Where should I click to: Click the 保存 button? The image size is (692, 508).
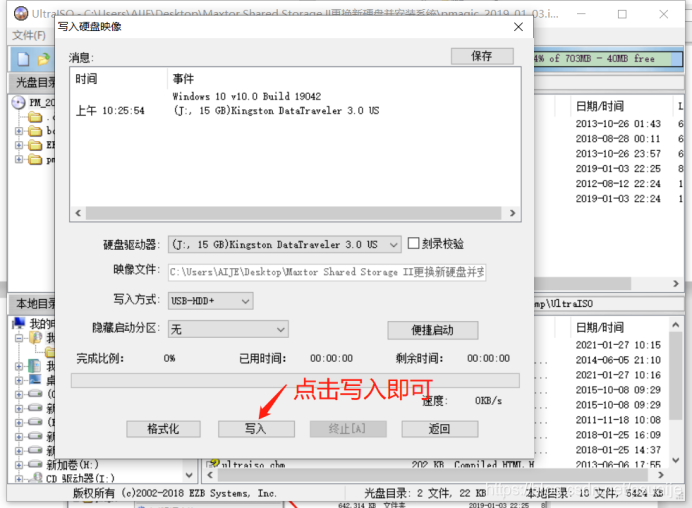tap(482, 56)
